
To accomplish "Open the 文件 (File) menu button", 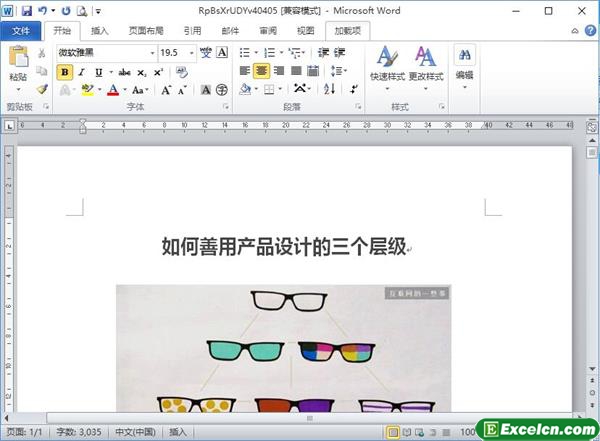I will pyautogui.click(x=20, y=30).
